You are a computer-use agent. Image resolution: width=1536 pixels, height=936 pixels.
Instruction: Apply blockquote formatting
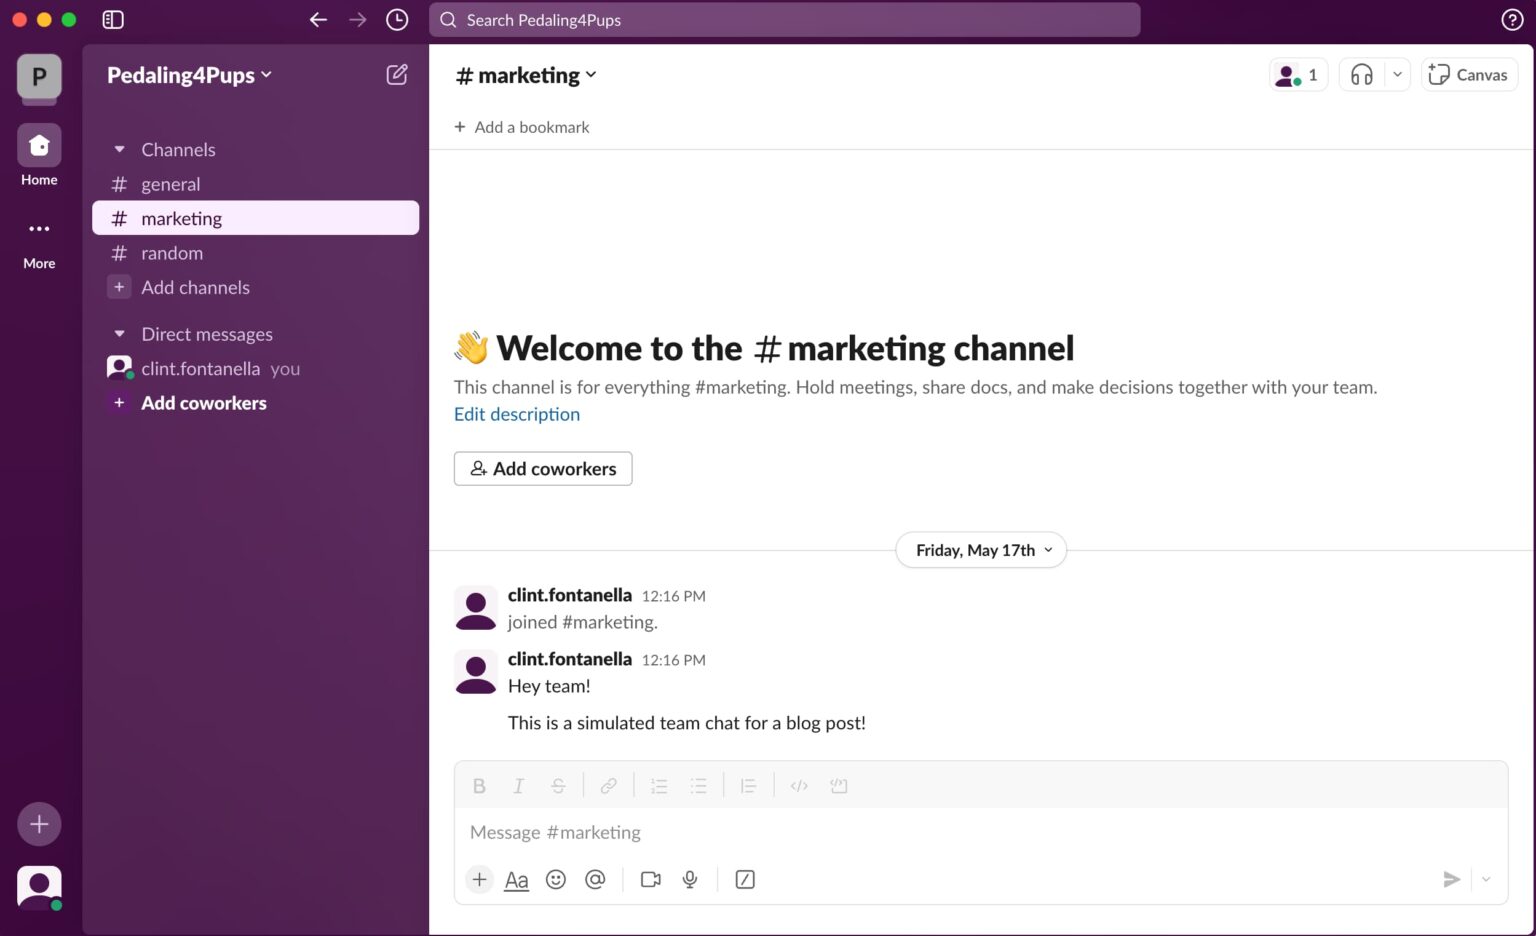coord(748,786)
